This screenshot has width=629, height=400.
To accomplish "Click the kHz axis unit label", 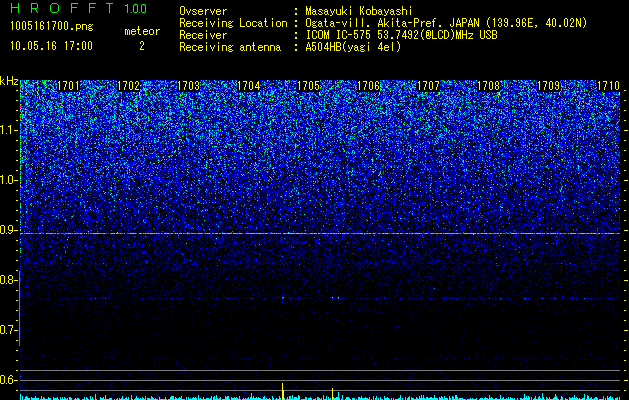I will (x=9, y=81).
